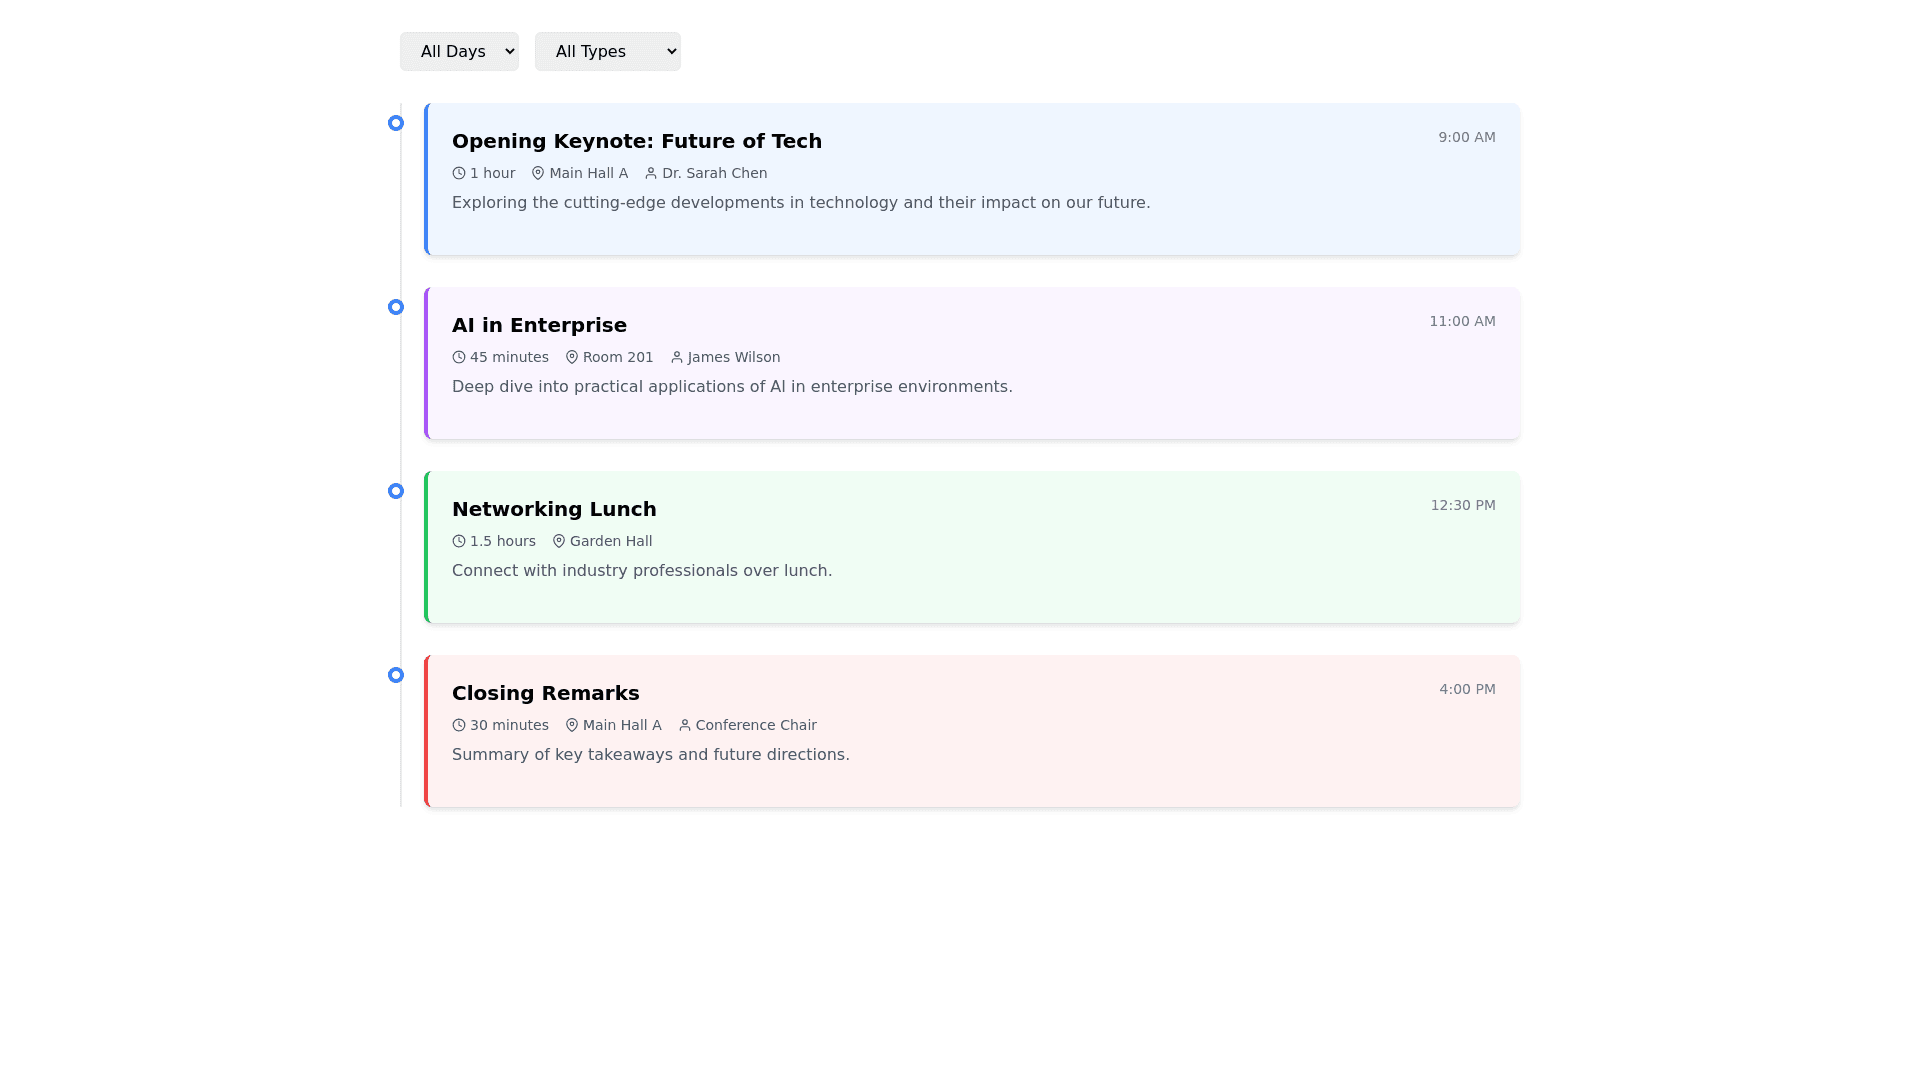Click person icon next to Conference Chair
The width and height of the screenshot is (1920, 1080).
[685, 725]
